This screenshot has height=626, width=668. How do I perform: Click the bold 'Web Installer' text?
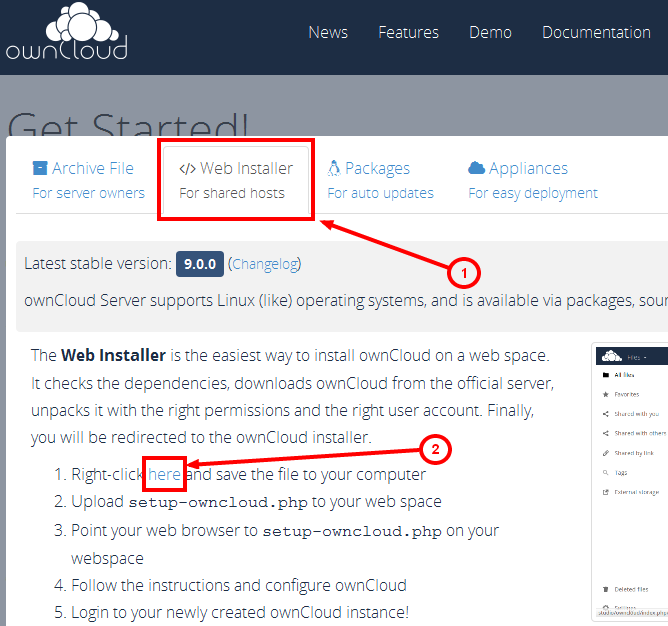[x=113, y=355]
